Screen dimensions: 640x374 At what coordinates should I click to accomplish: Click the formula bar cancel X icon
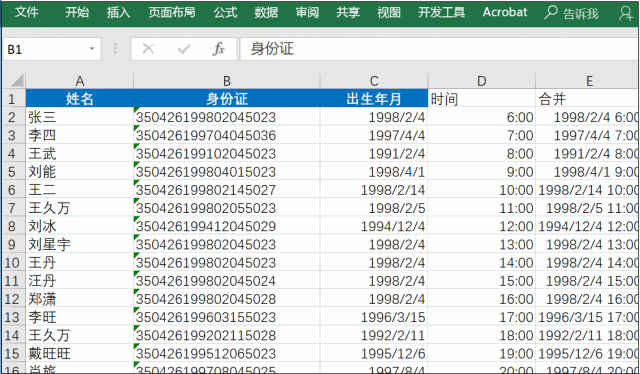click(x=148, y=49)
